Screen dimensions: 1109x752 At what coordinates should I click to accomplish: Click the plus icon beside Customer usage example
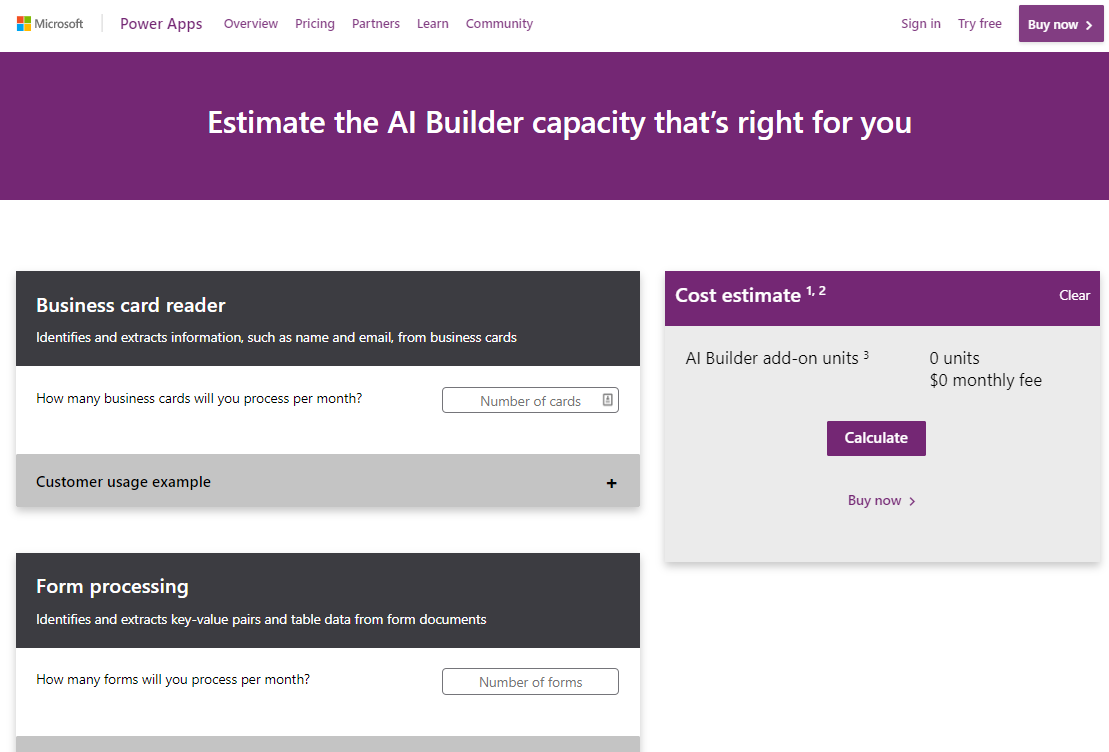click(x=611, y=483)
